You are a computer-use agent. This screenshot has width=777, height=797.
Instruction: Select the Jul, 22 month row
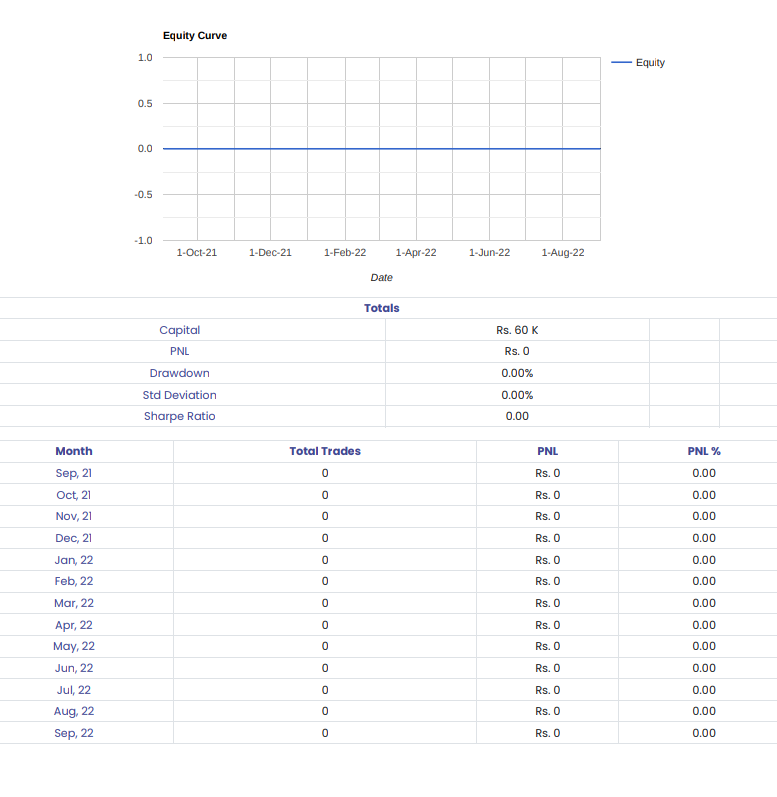tap(388, 690)
